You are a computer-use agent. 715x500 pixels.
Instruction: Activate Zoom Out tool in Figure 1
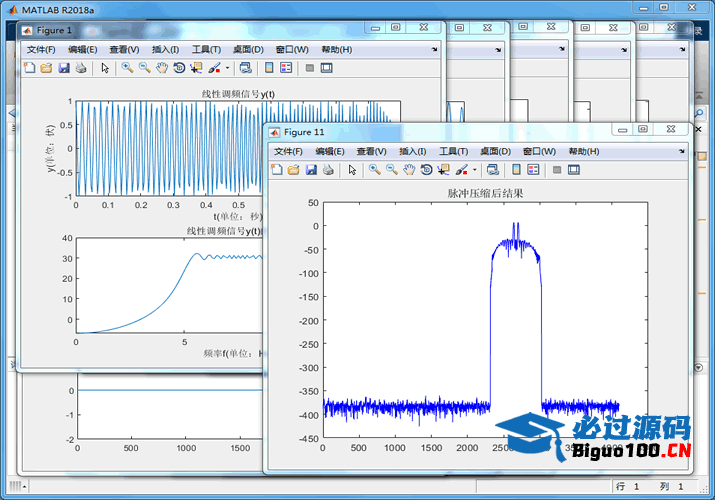145,68
